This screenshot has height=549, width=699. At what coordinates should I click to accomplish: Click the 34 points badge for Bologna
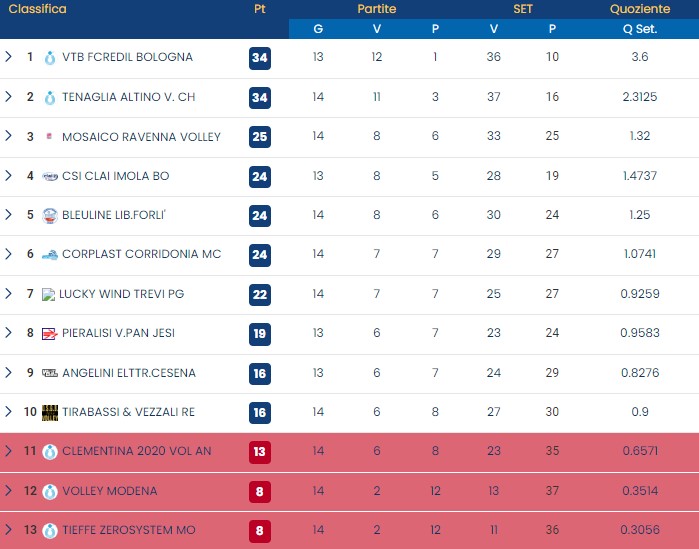pyautogui.click(x=260, y=58)
